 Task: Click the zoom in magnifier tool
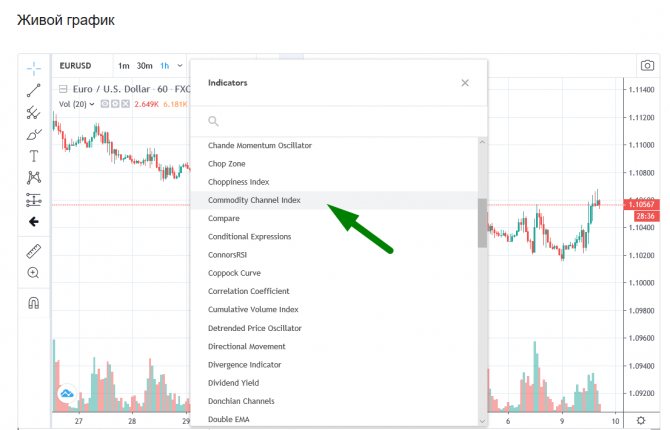pos(34,273)
